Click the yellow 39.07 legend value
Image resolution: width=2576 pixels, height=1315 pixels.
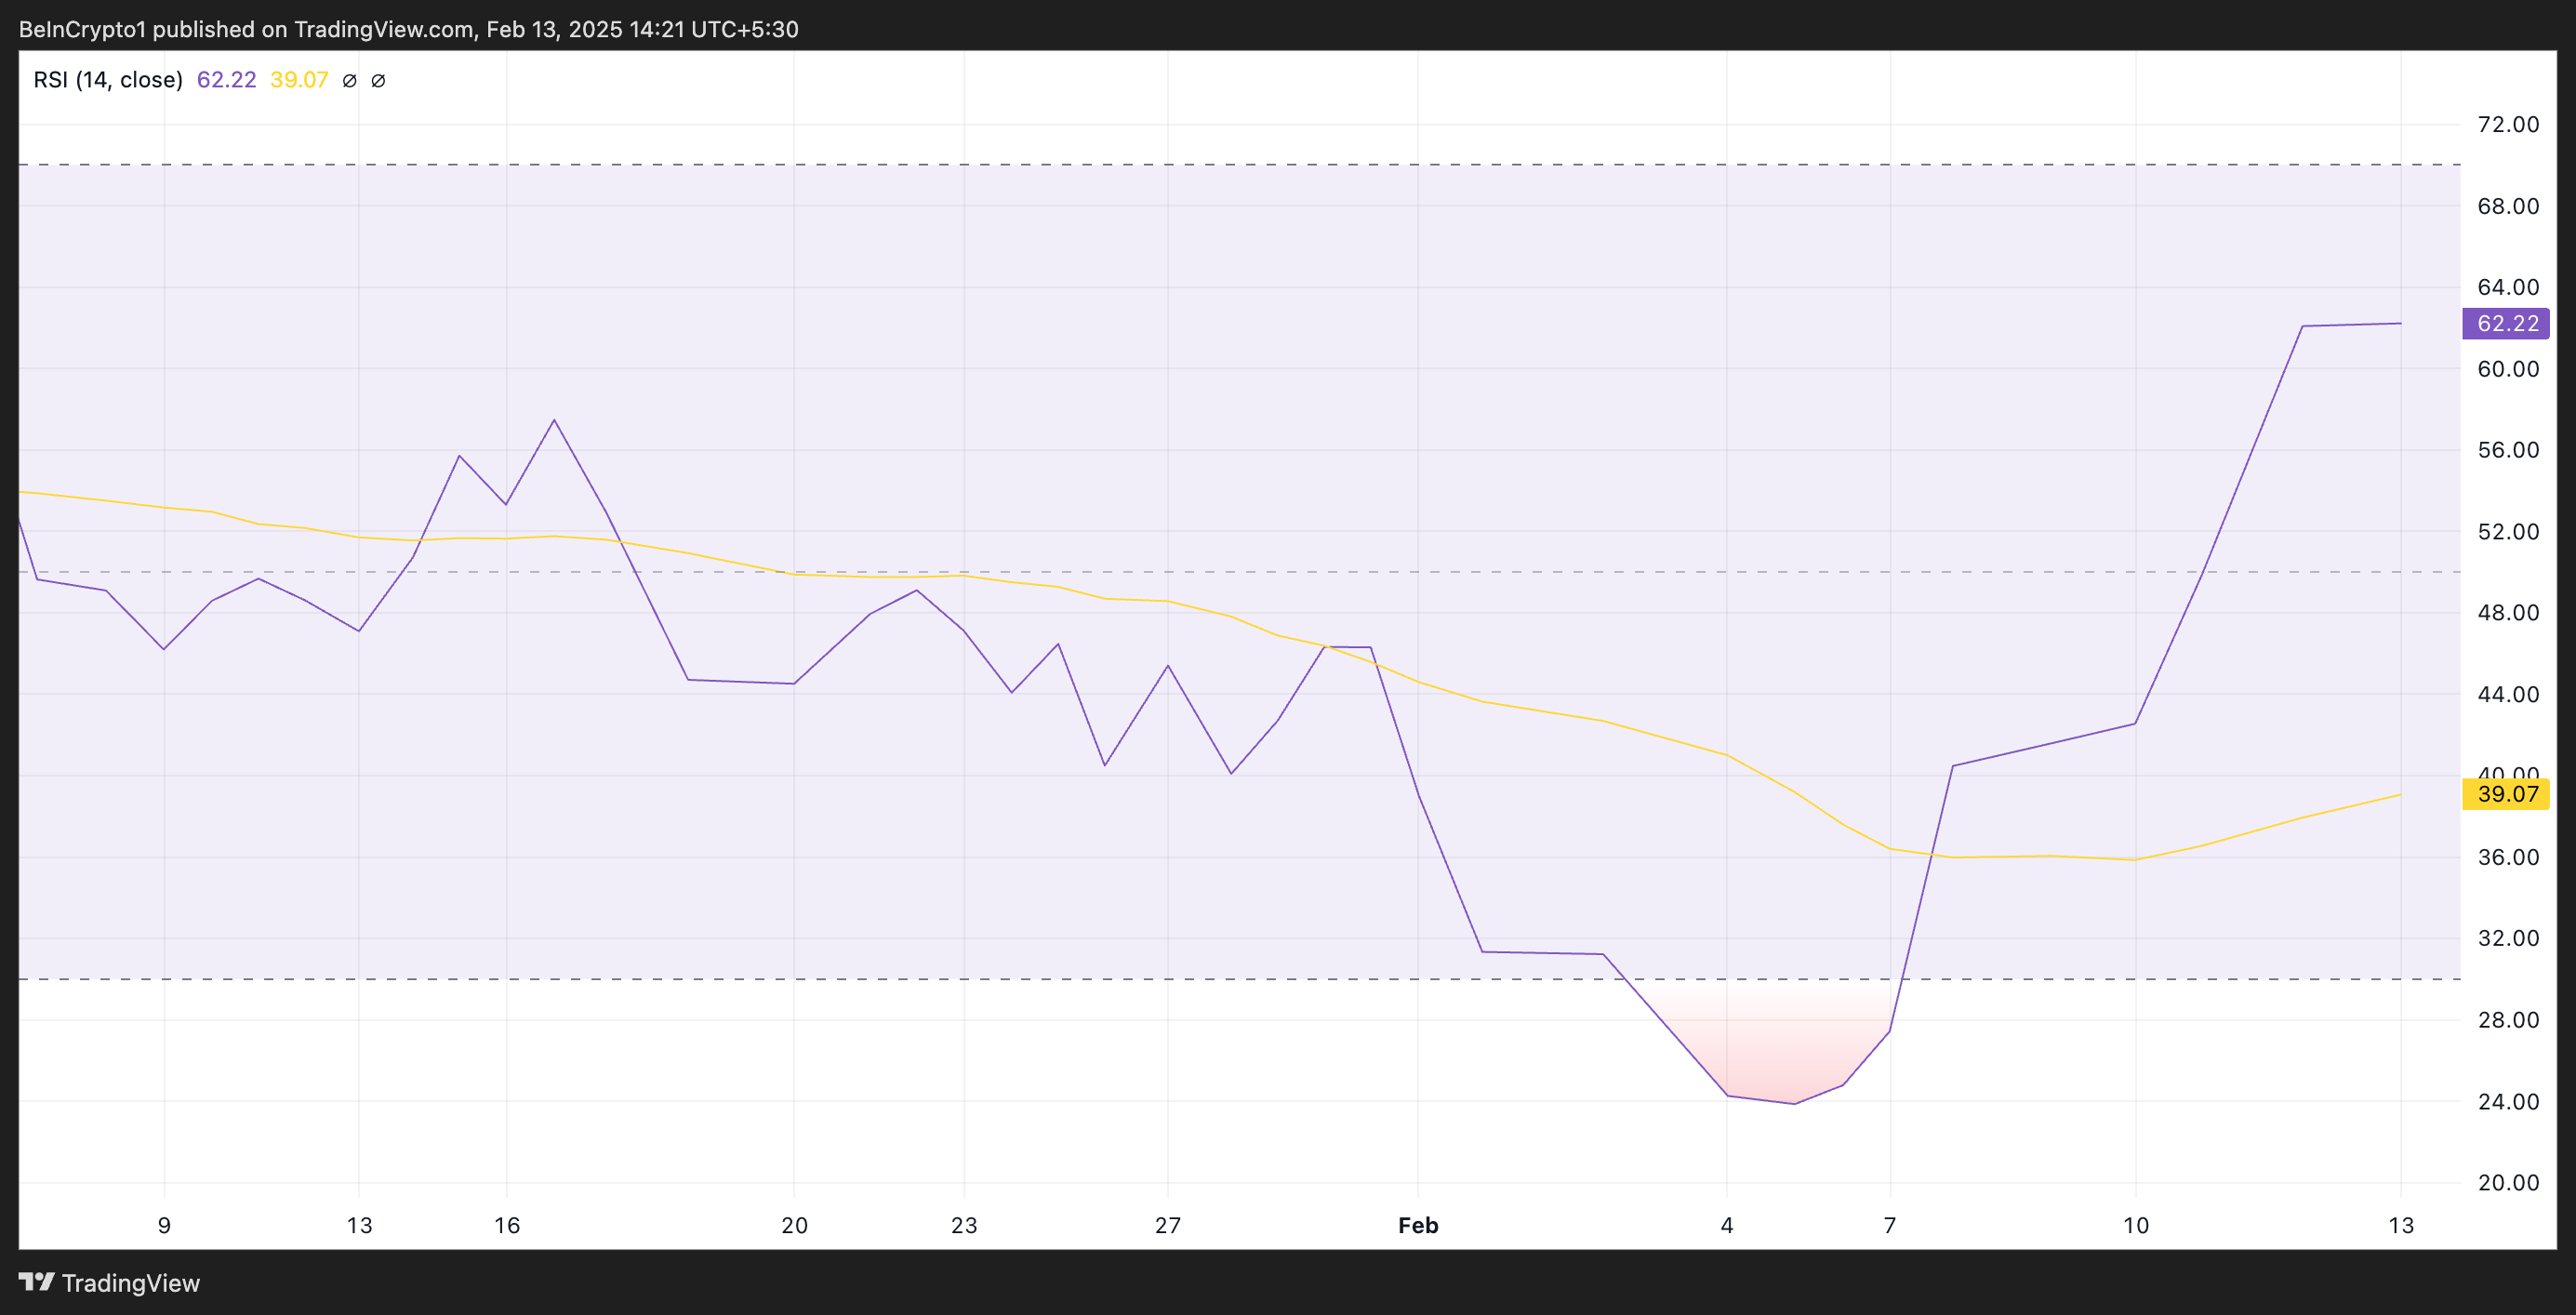click(x=299, y=80)
